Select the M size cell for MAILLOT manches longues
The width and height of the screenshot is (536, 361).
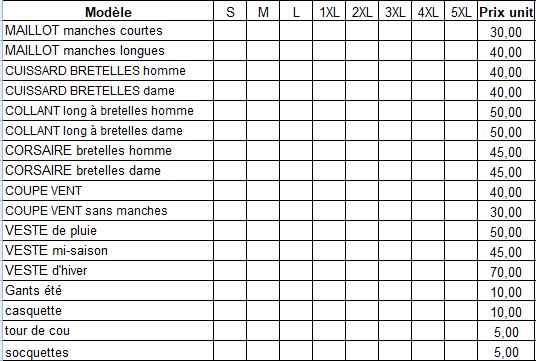click(x=263, y=51)
